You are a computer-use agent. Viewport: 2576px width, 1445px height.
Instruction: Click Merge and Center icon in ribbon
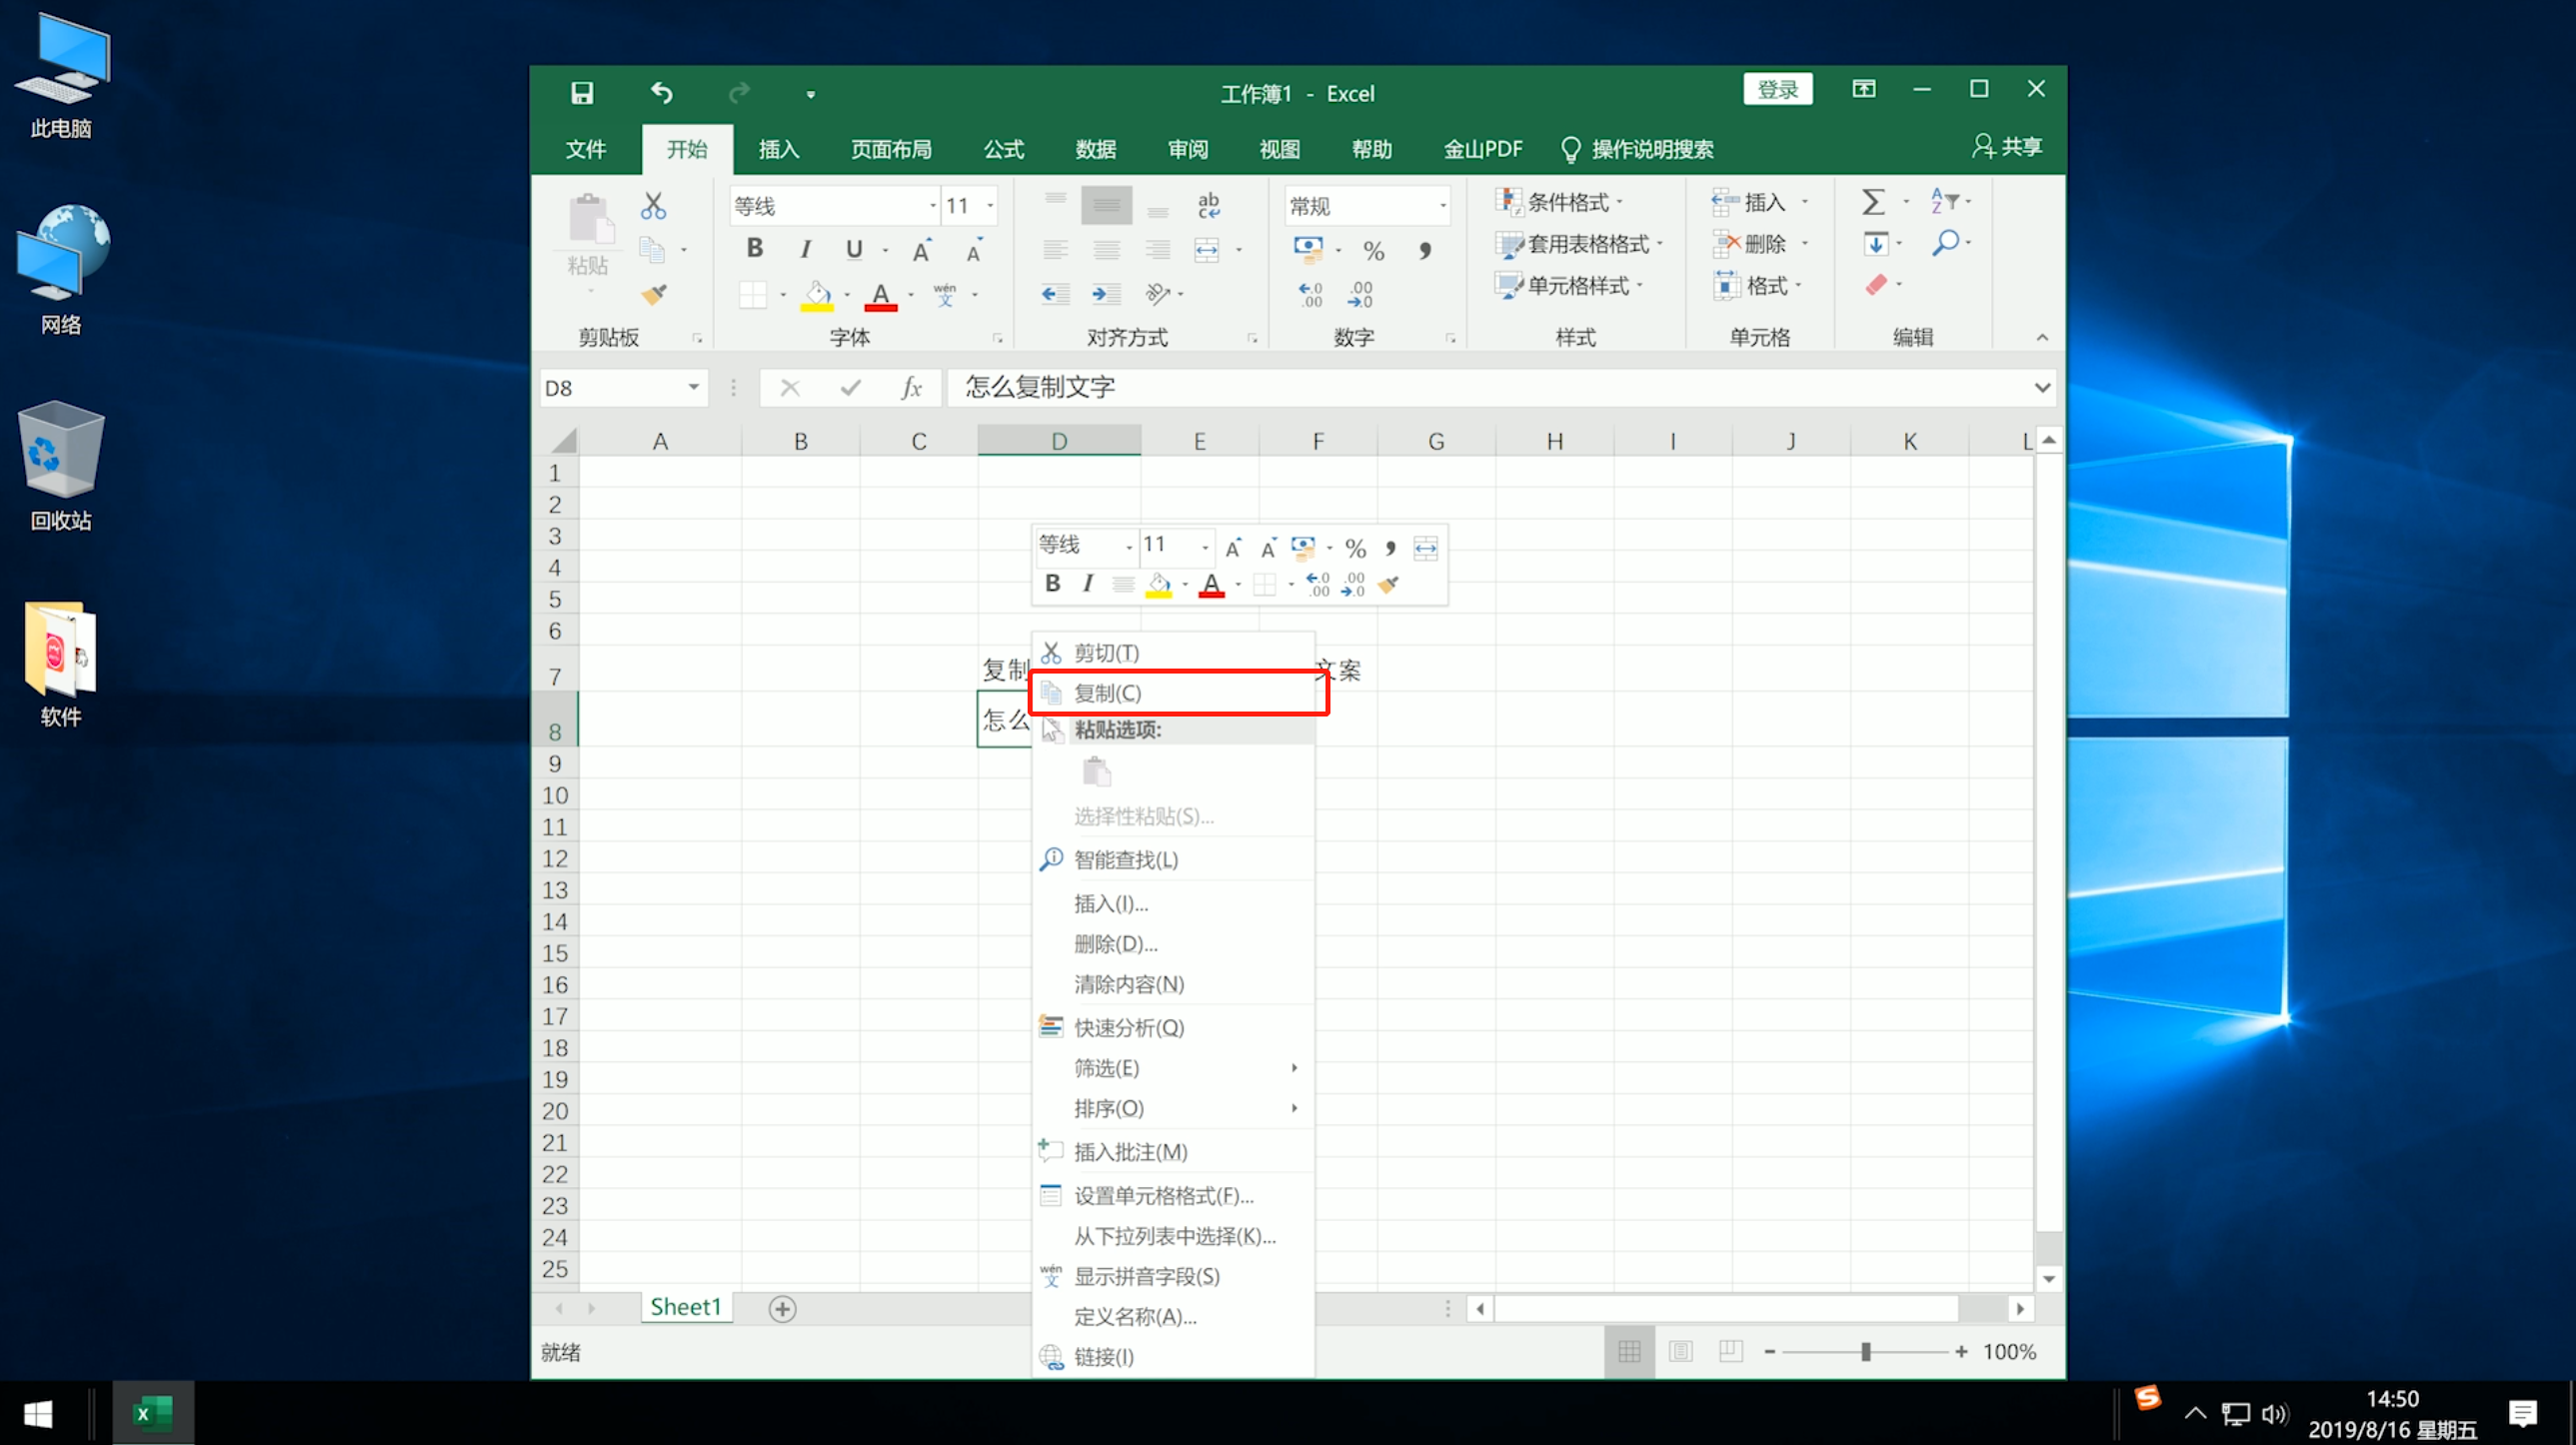1207,250
